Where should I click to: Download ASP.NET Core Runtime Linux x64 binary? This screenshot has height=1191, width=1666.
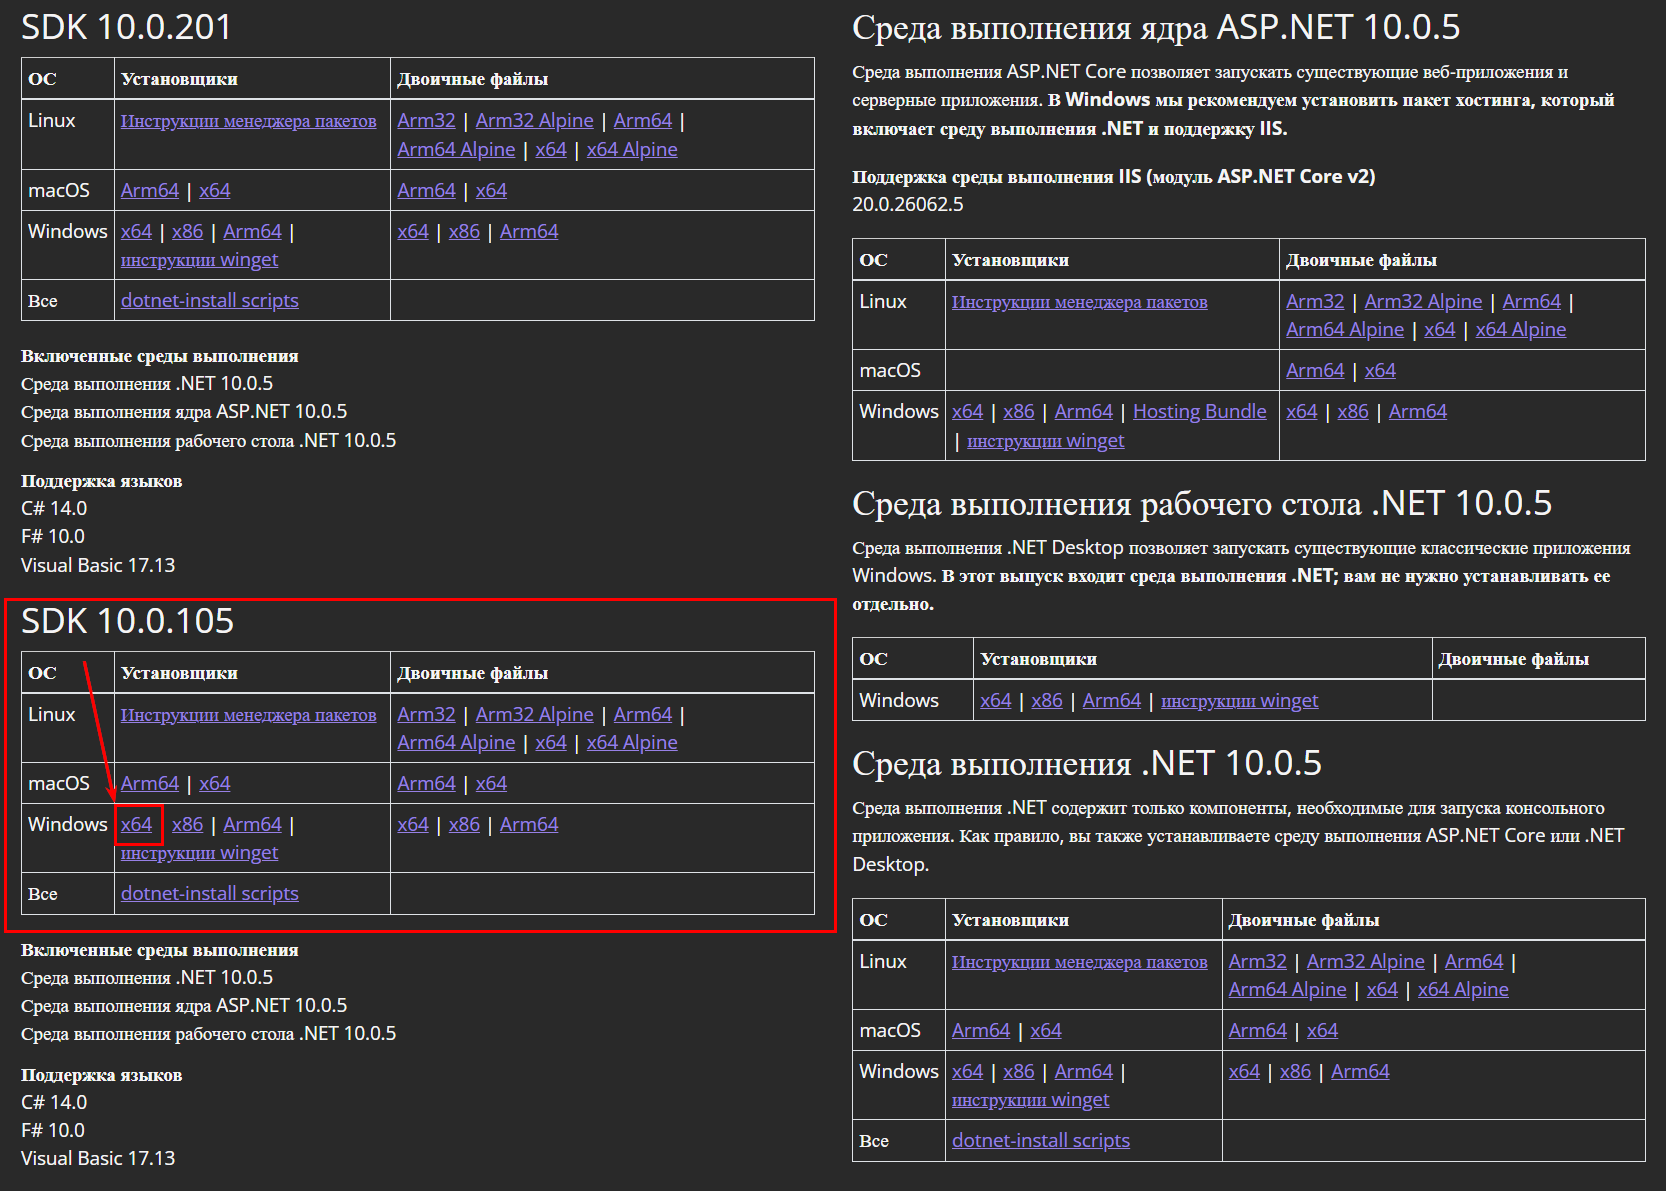pos(1440,330)
